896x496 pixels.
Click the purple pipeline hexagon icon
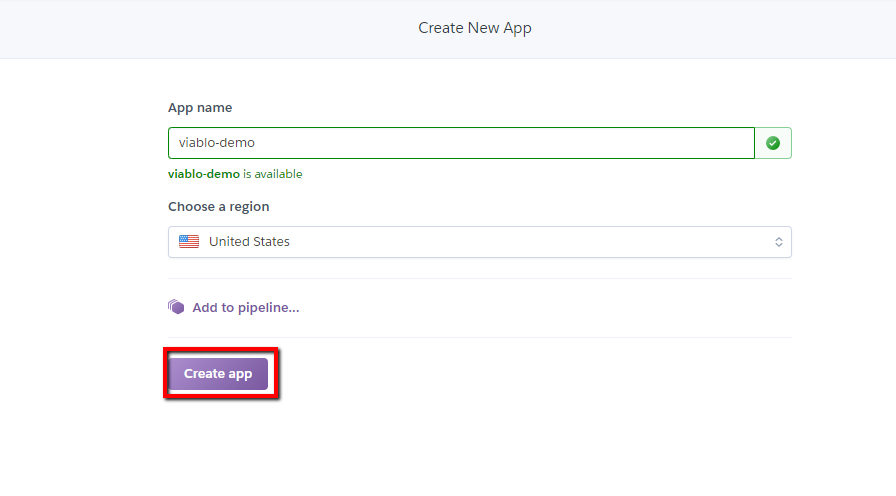click(176, 307)
